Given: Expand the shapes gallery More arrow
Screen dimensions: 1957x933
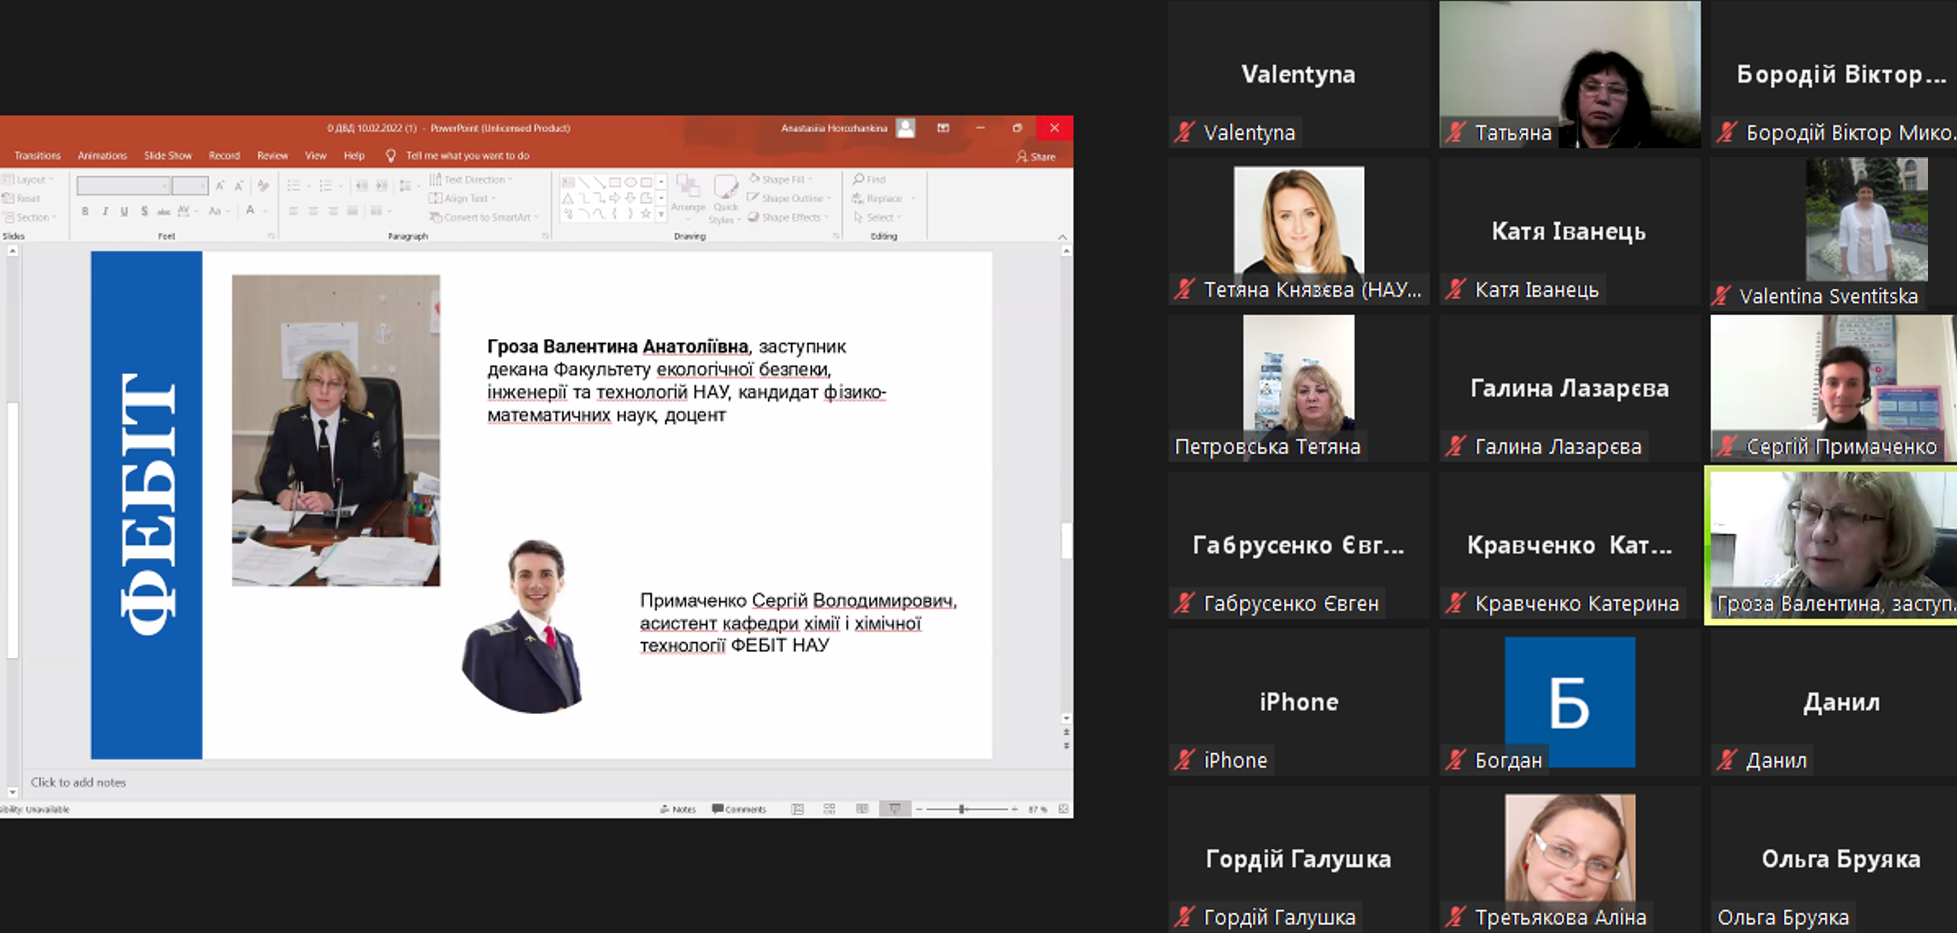Looking at the screenshot, I should (x=661, y=214).
